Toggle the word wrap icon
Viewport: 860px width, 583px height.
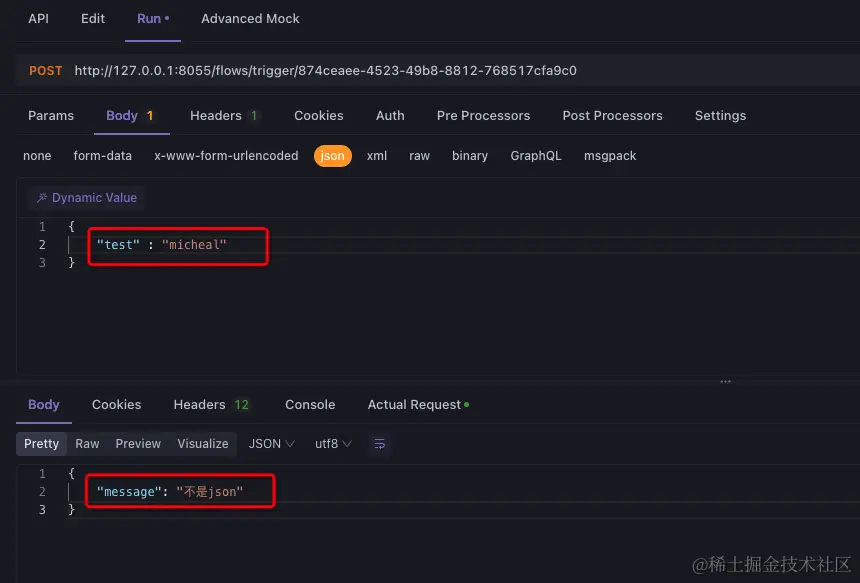[379, 444]
